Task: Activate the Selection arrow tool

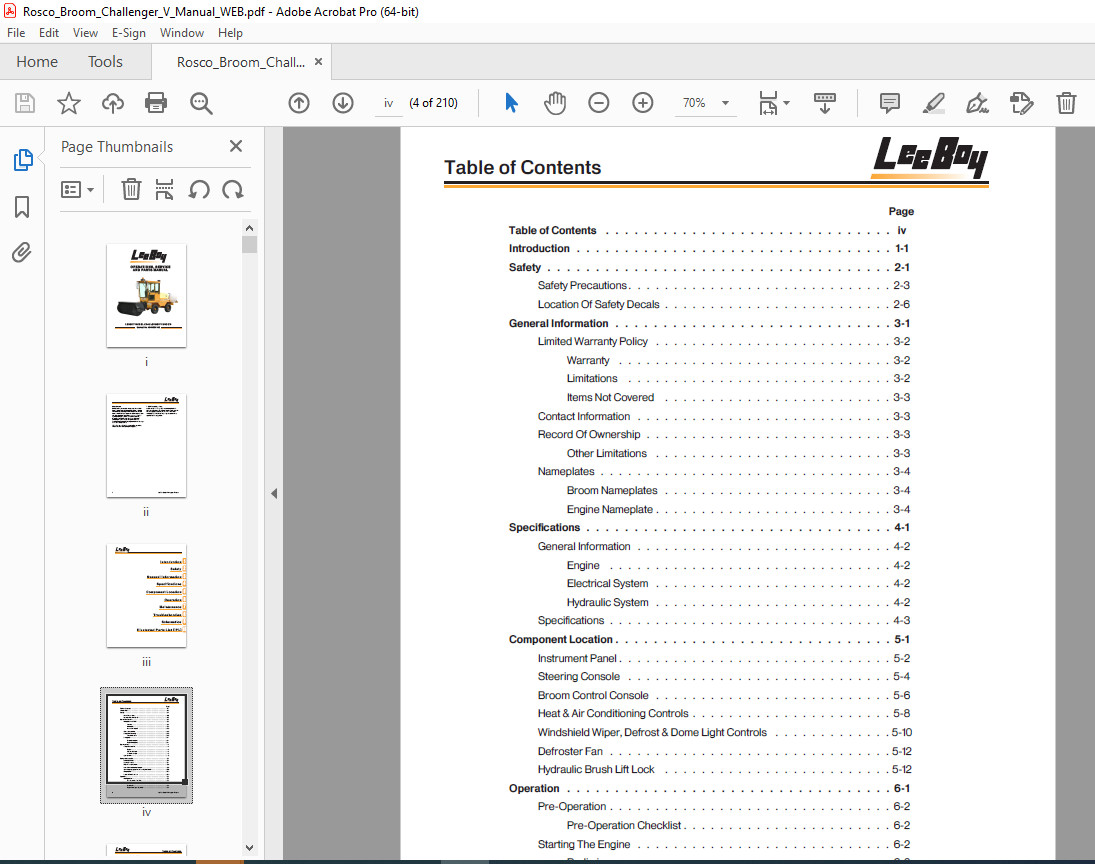Action: click(x=511, y=103)
